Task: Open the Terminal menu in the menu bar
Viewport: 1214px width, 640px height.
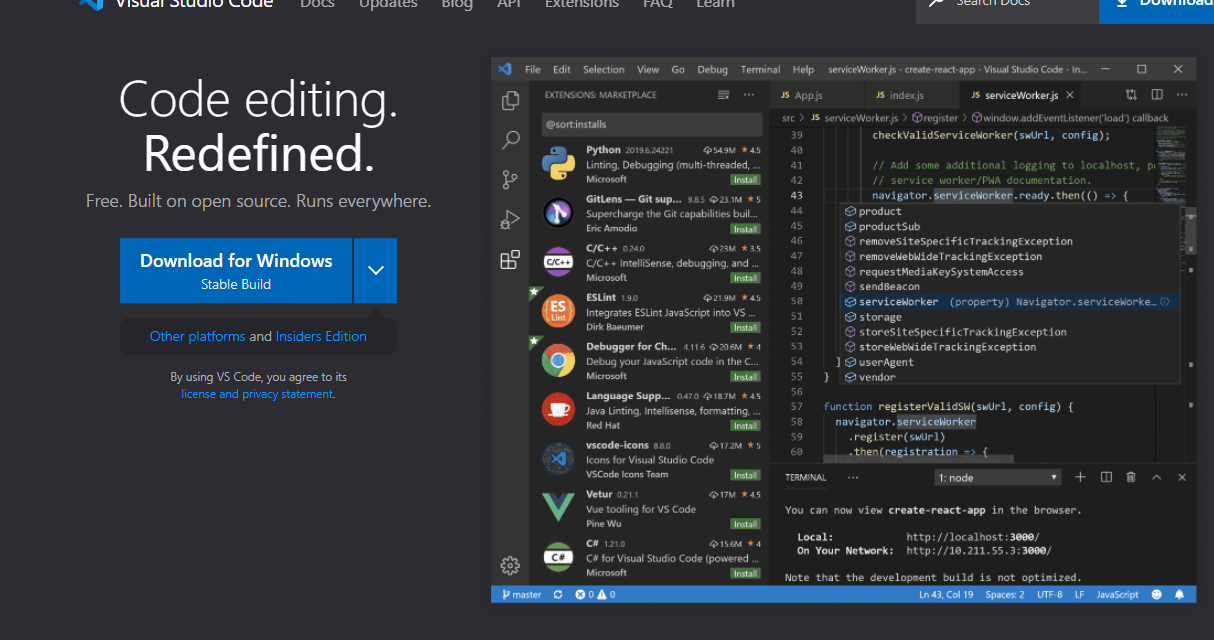Action: [760, 69]
